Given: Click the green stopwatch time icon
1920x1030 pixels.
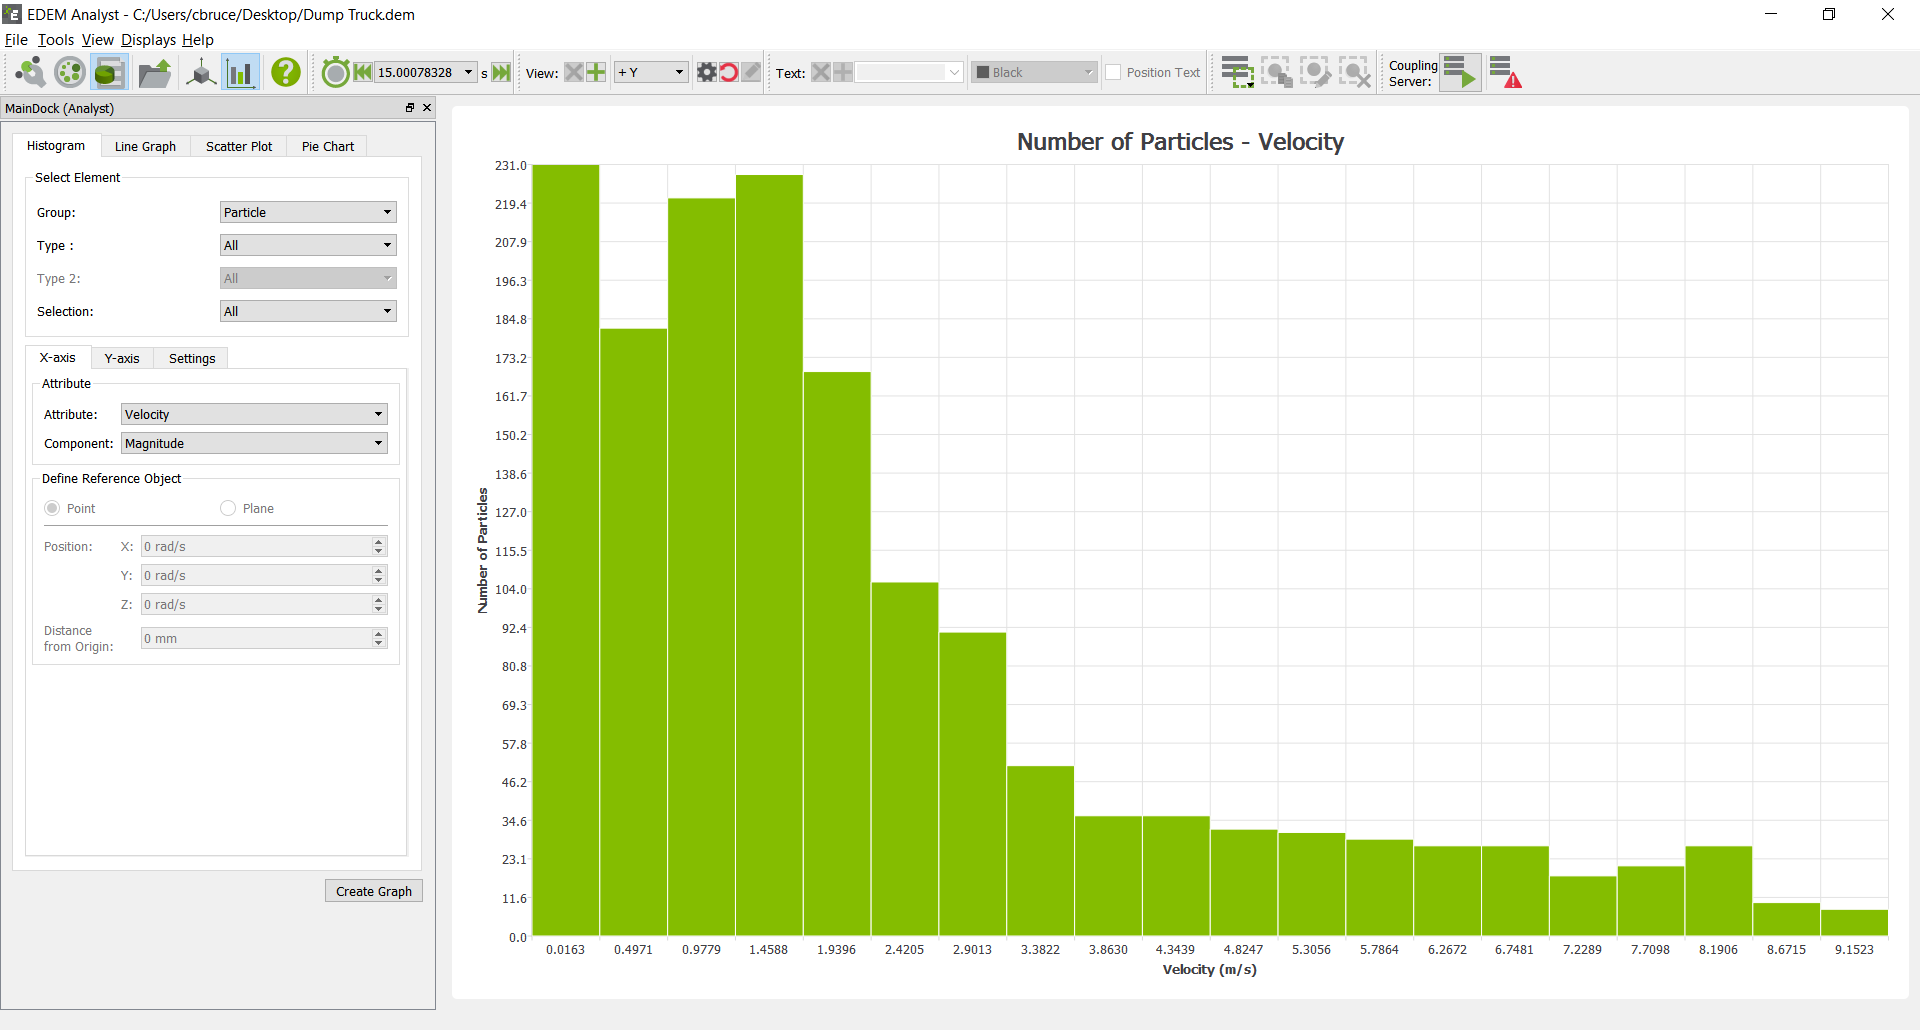Looking at the screenshot, I should tap(336, 72).
